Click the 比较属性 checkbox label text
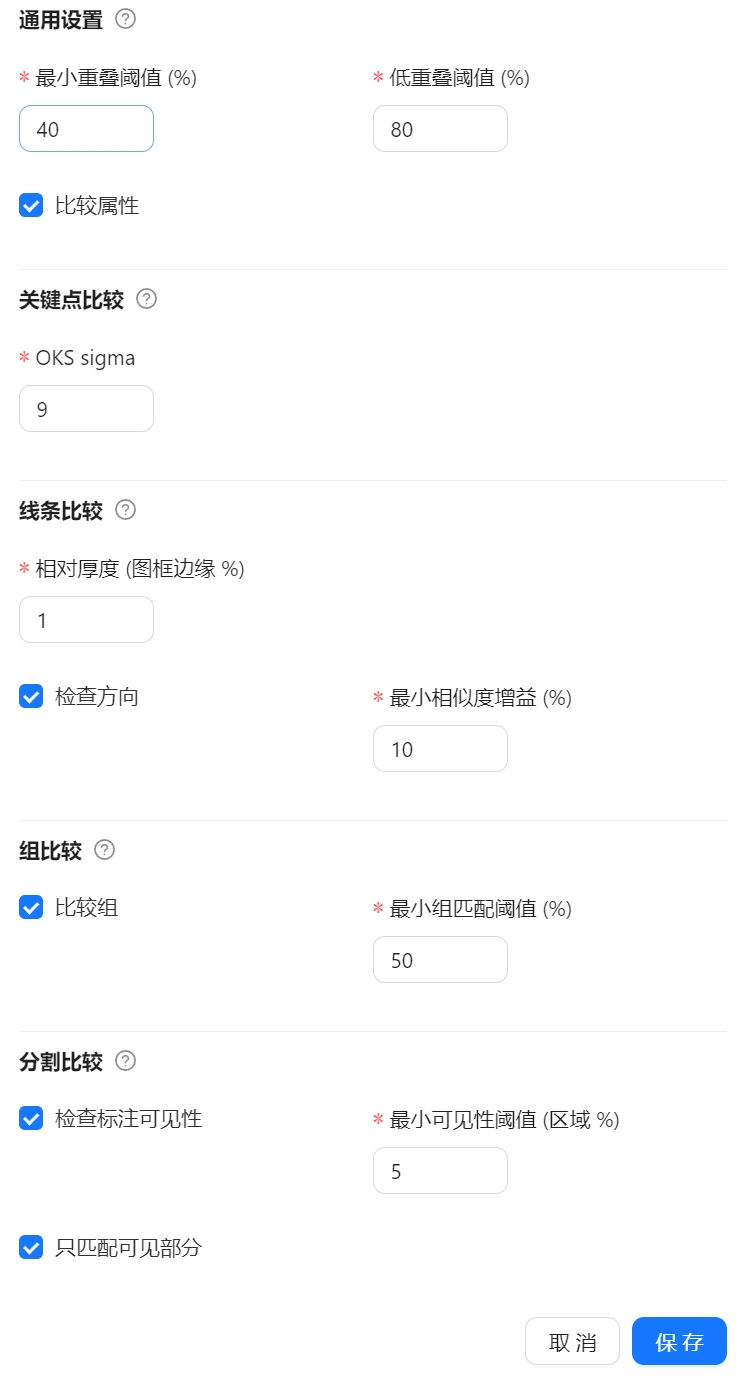 click(97, 206)
